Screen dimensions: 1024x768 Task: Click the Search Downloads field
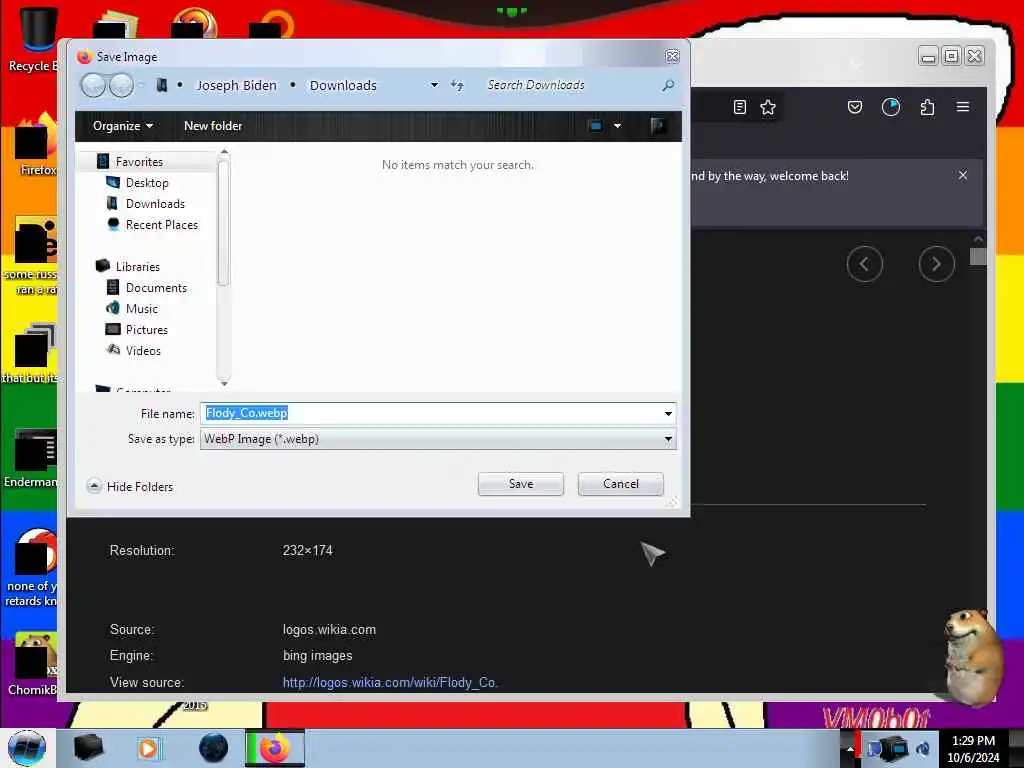point(569,86)
